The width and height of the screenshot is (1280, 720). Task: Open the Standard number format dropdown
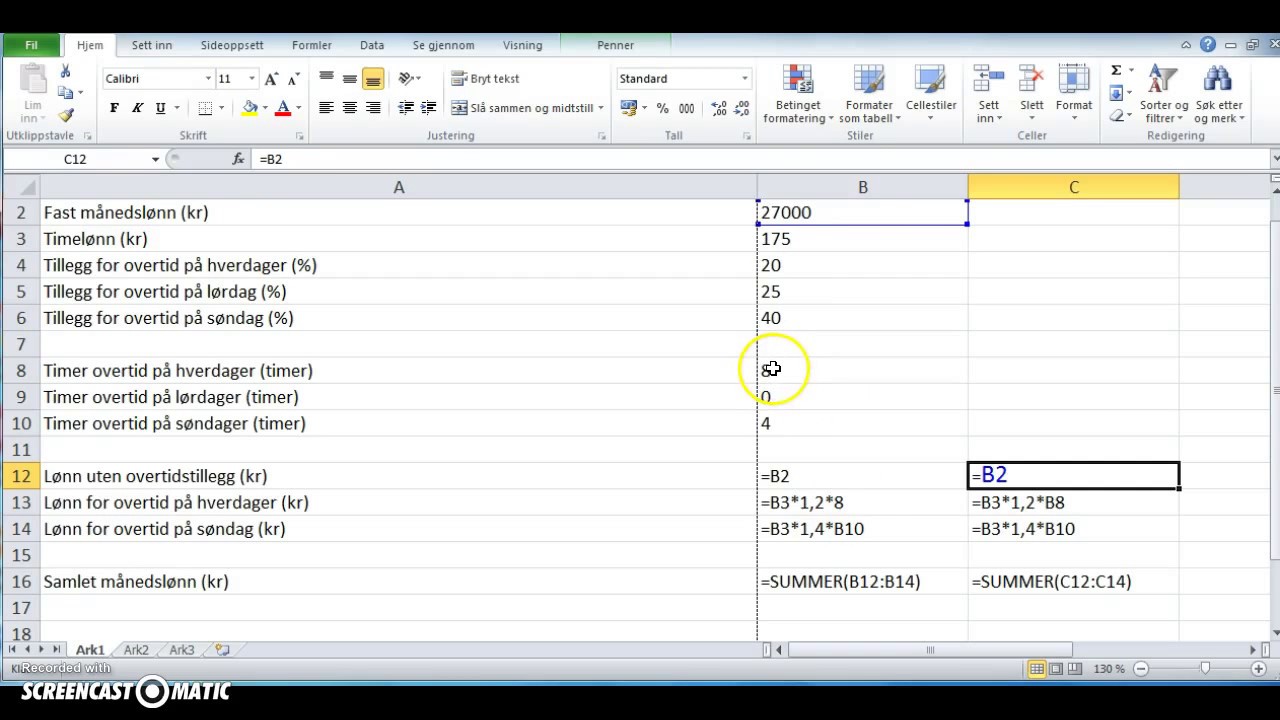point(745,79)
